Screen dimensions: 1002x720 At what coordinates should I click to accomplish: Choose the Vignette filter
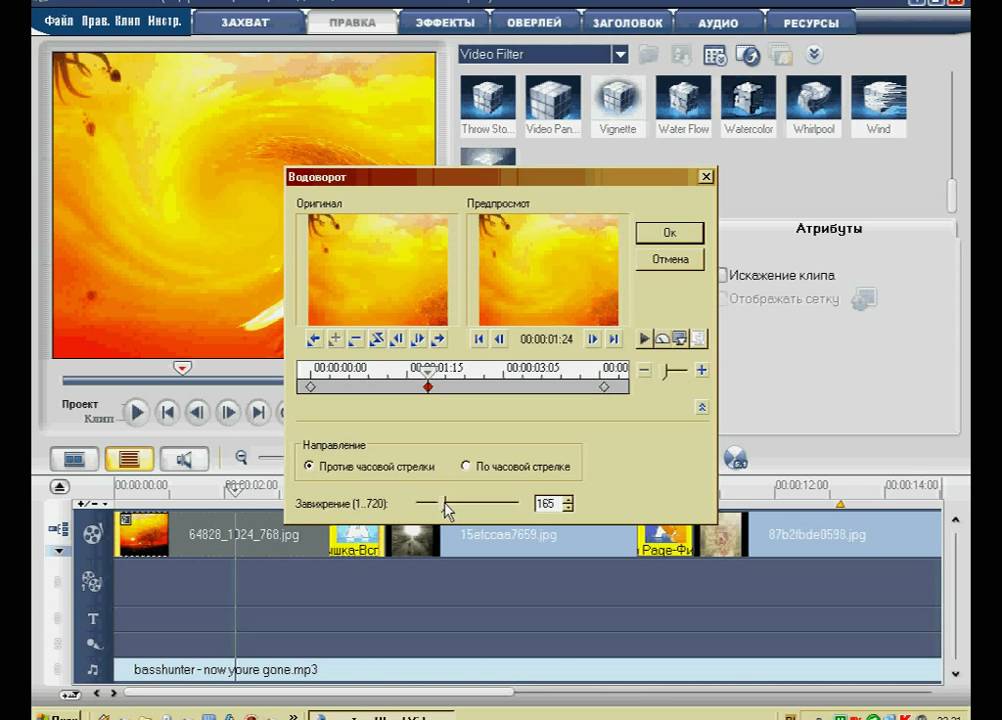[618, 105]
